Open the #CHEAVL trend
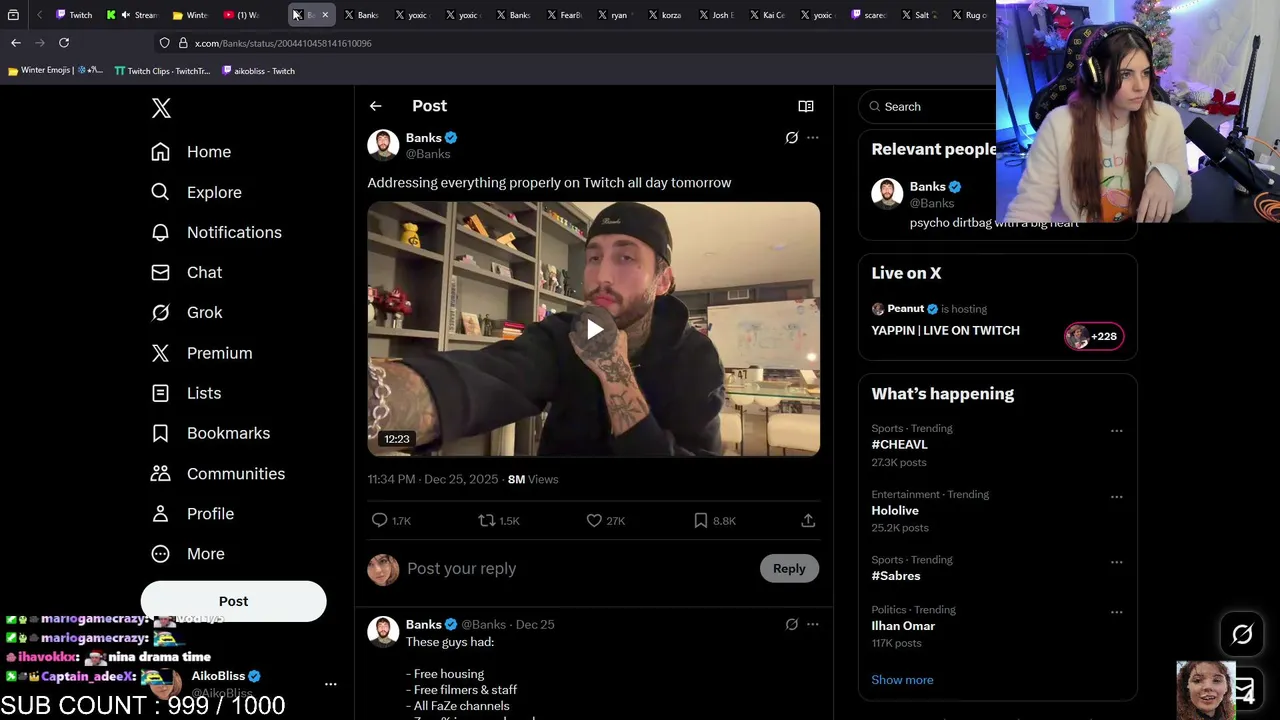1280x720 pixels. [899, 444]
